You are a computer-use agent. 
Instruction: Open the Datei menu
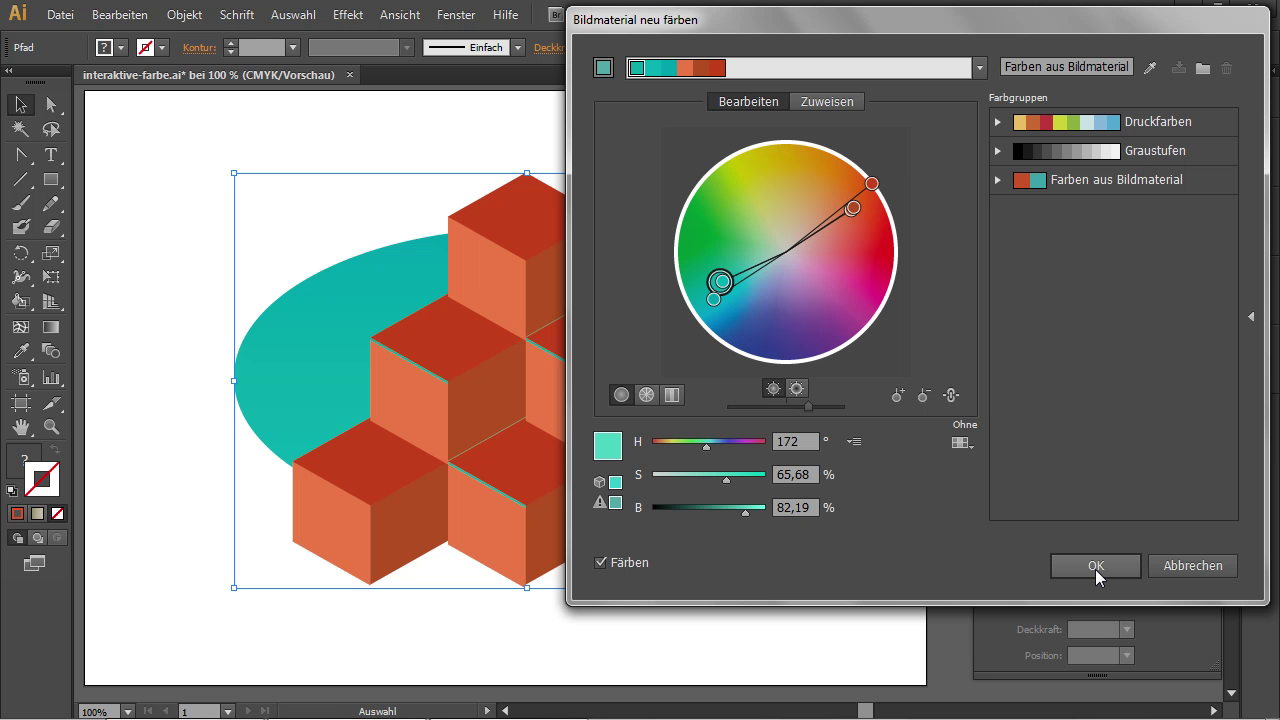pos(60,15)
